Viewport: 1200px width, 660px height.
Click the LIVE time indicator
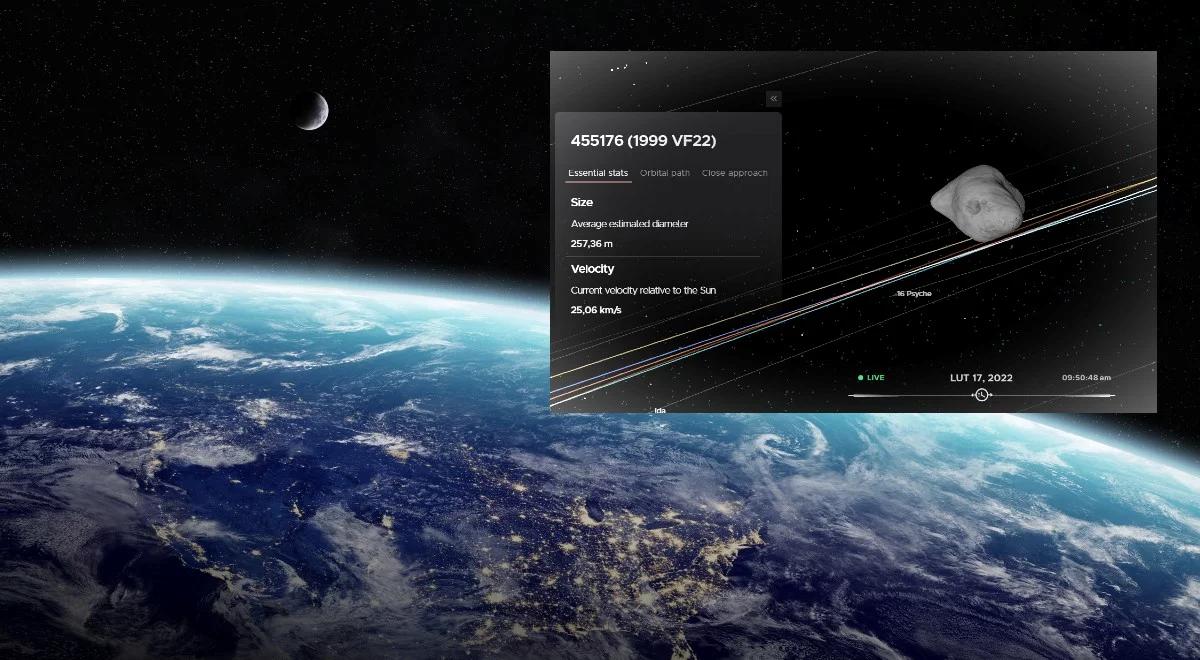pos(871,378)
